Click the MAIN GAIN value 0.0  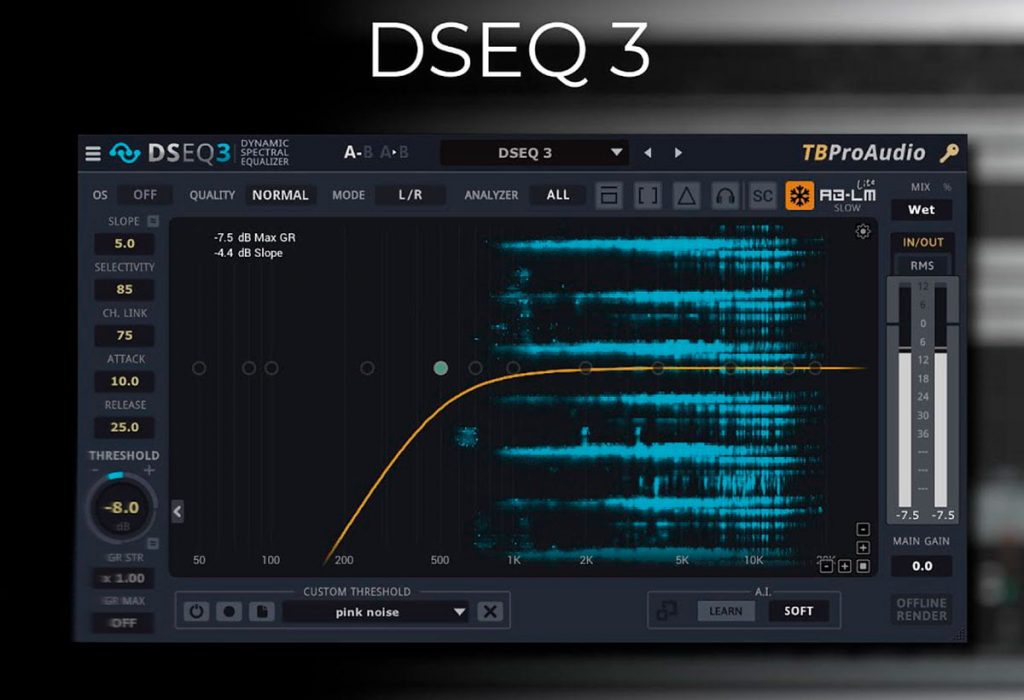click(x=922, y=566)
